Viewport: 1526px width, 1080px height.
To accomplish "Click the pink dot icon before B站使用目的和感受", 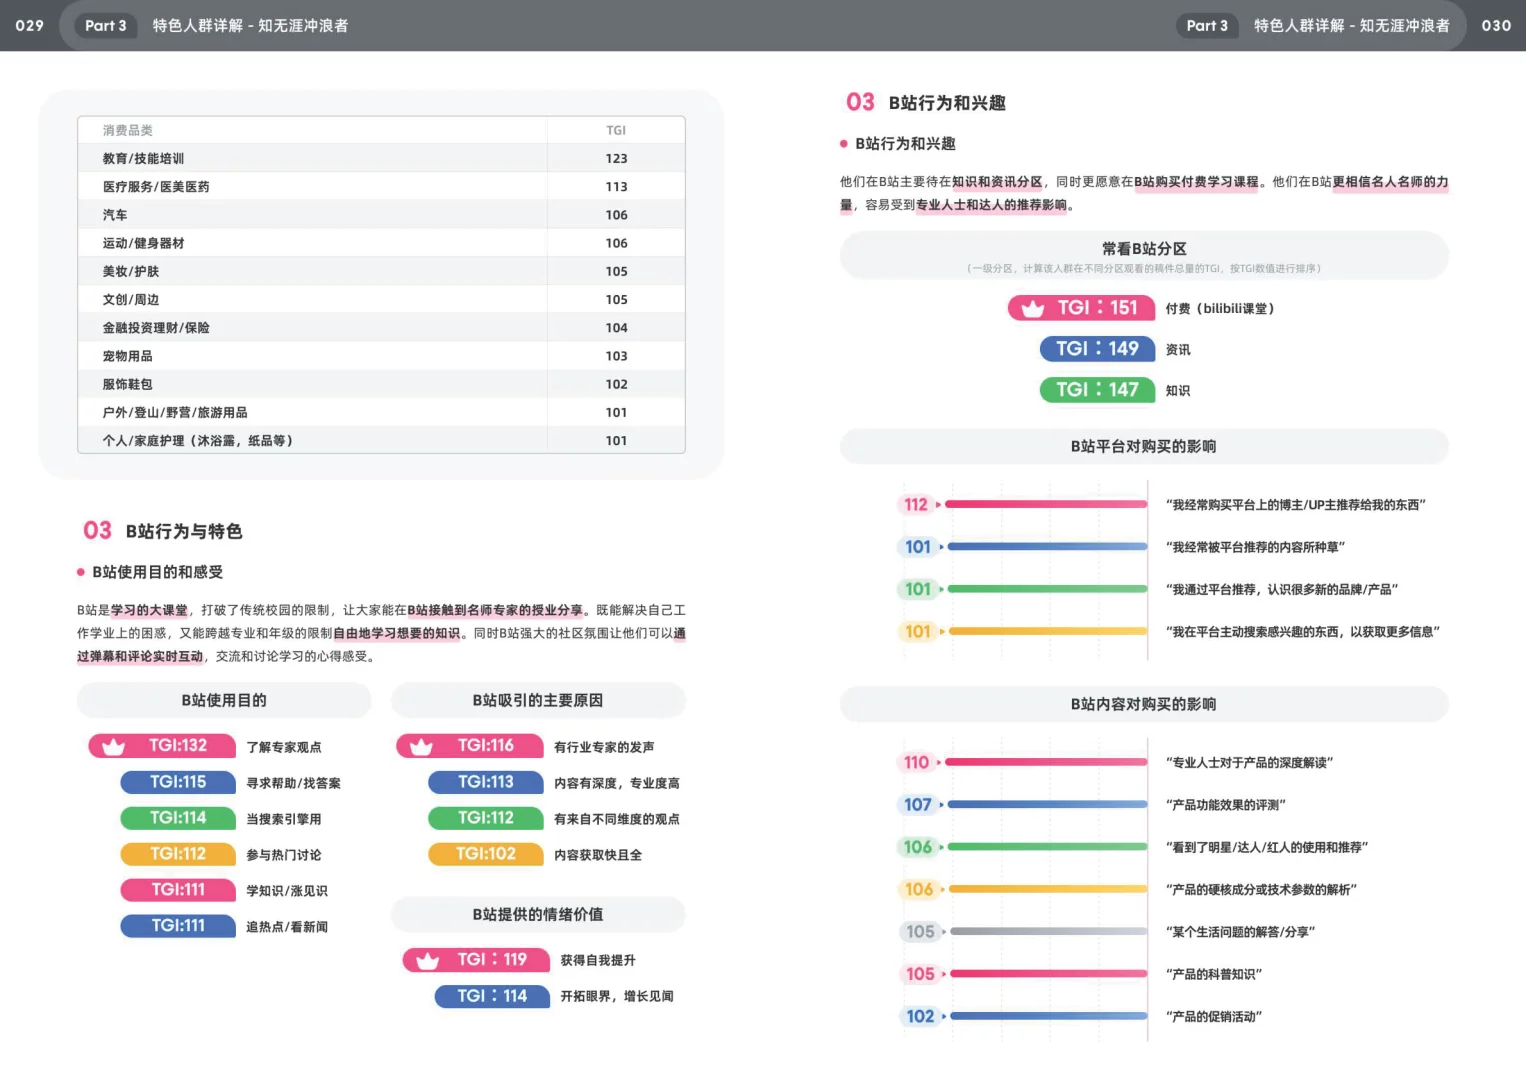I will [x=80, y=572].
